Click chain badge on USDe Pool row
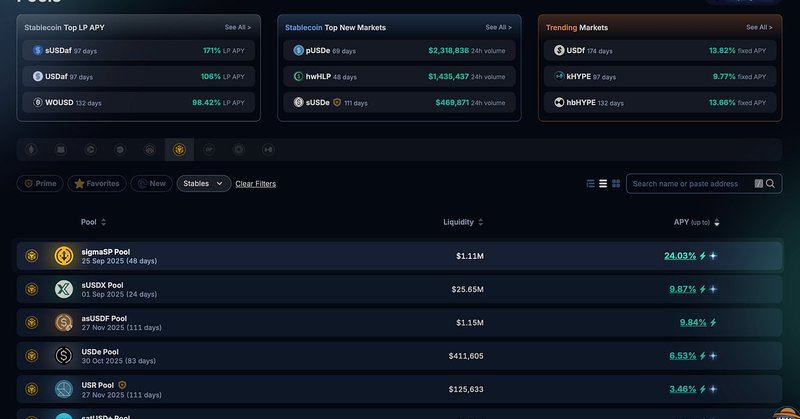The image size is (800, 419). (x=32, y=356)
